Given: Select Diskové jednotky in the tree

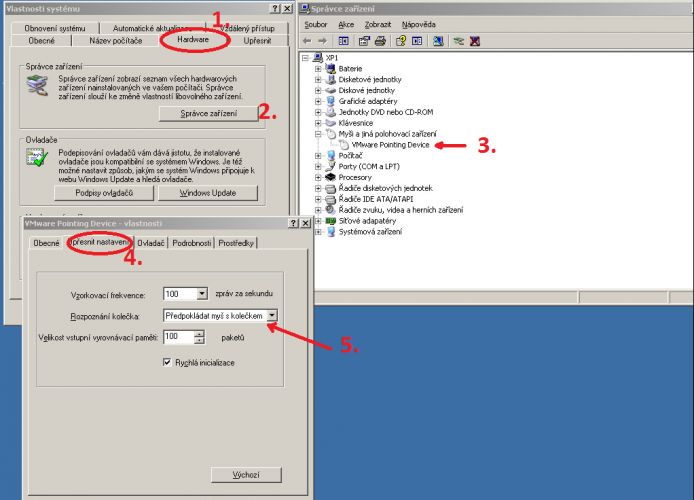Looking at the screenshot, I should tap(366, 90).
